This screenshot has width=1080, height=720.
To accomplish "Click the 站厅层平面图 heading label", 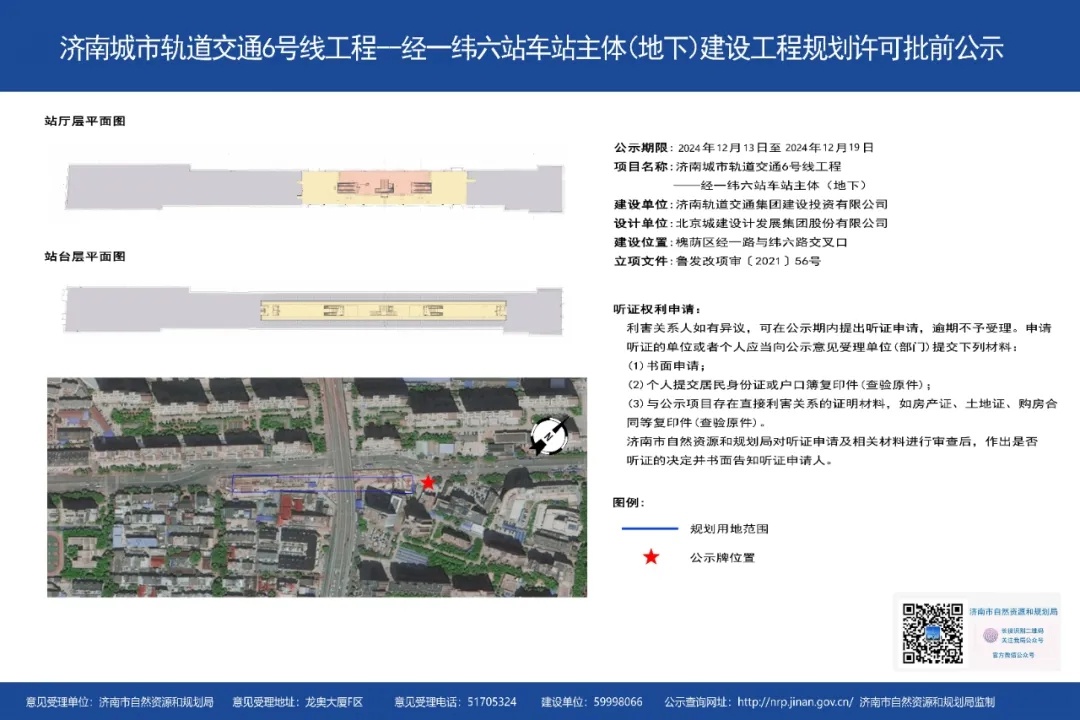I will (x=85, y=121).
